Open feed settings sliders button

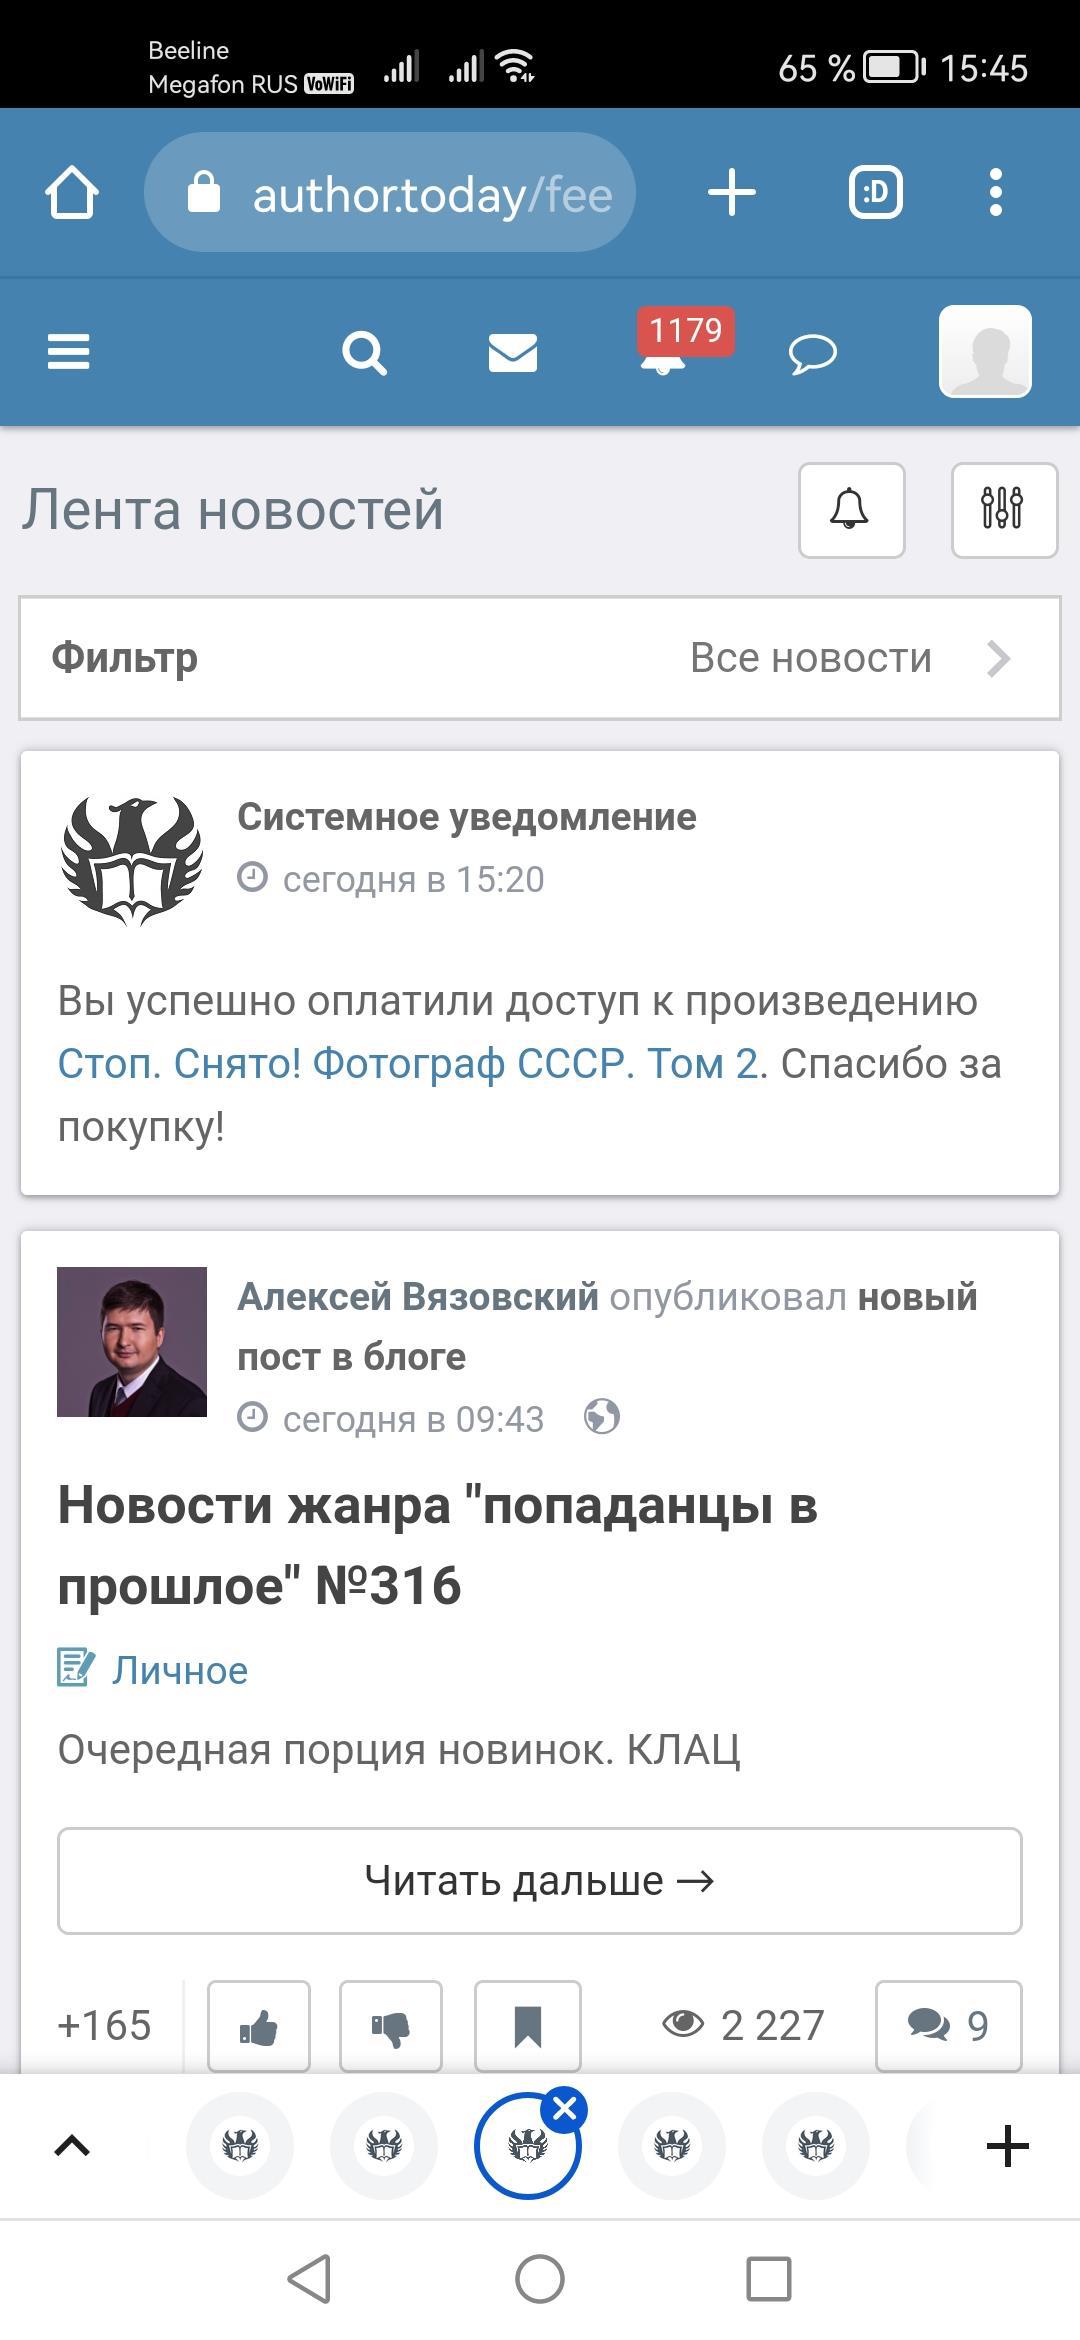(1003, 510)
